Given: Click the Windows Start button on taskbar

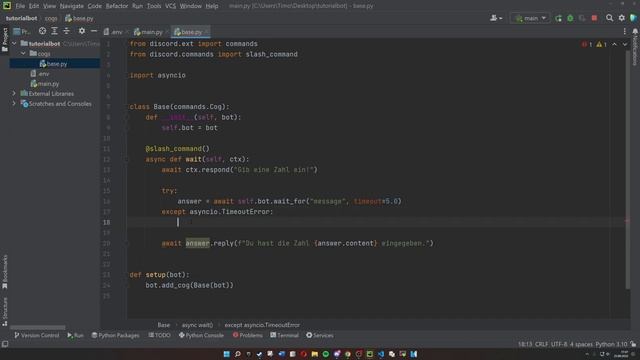Looking at the screenshot, I should pos(227,354).
